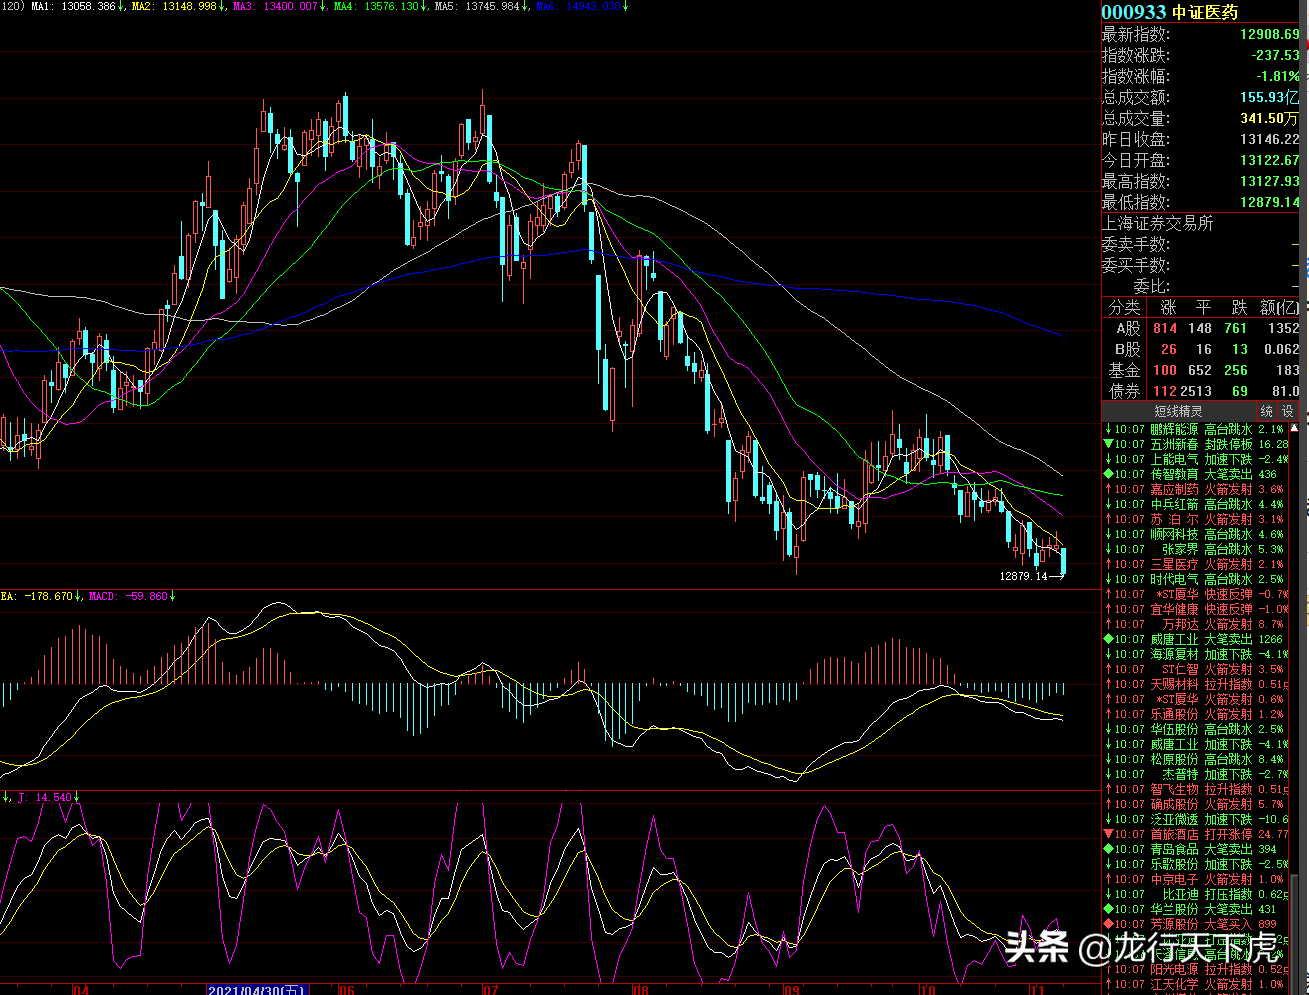Click the J: 14.540 KDJ label
This screenshot has height=995, width=1309.
48,797
